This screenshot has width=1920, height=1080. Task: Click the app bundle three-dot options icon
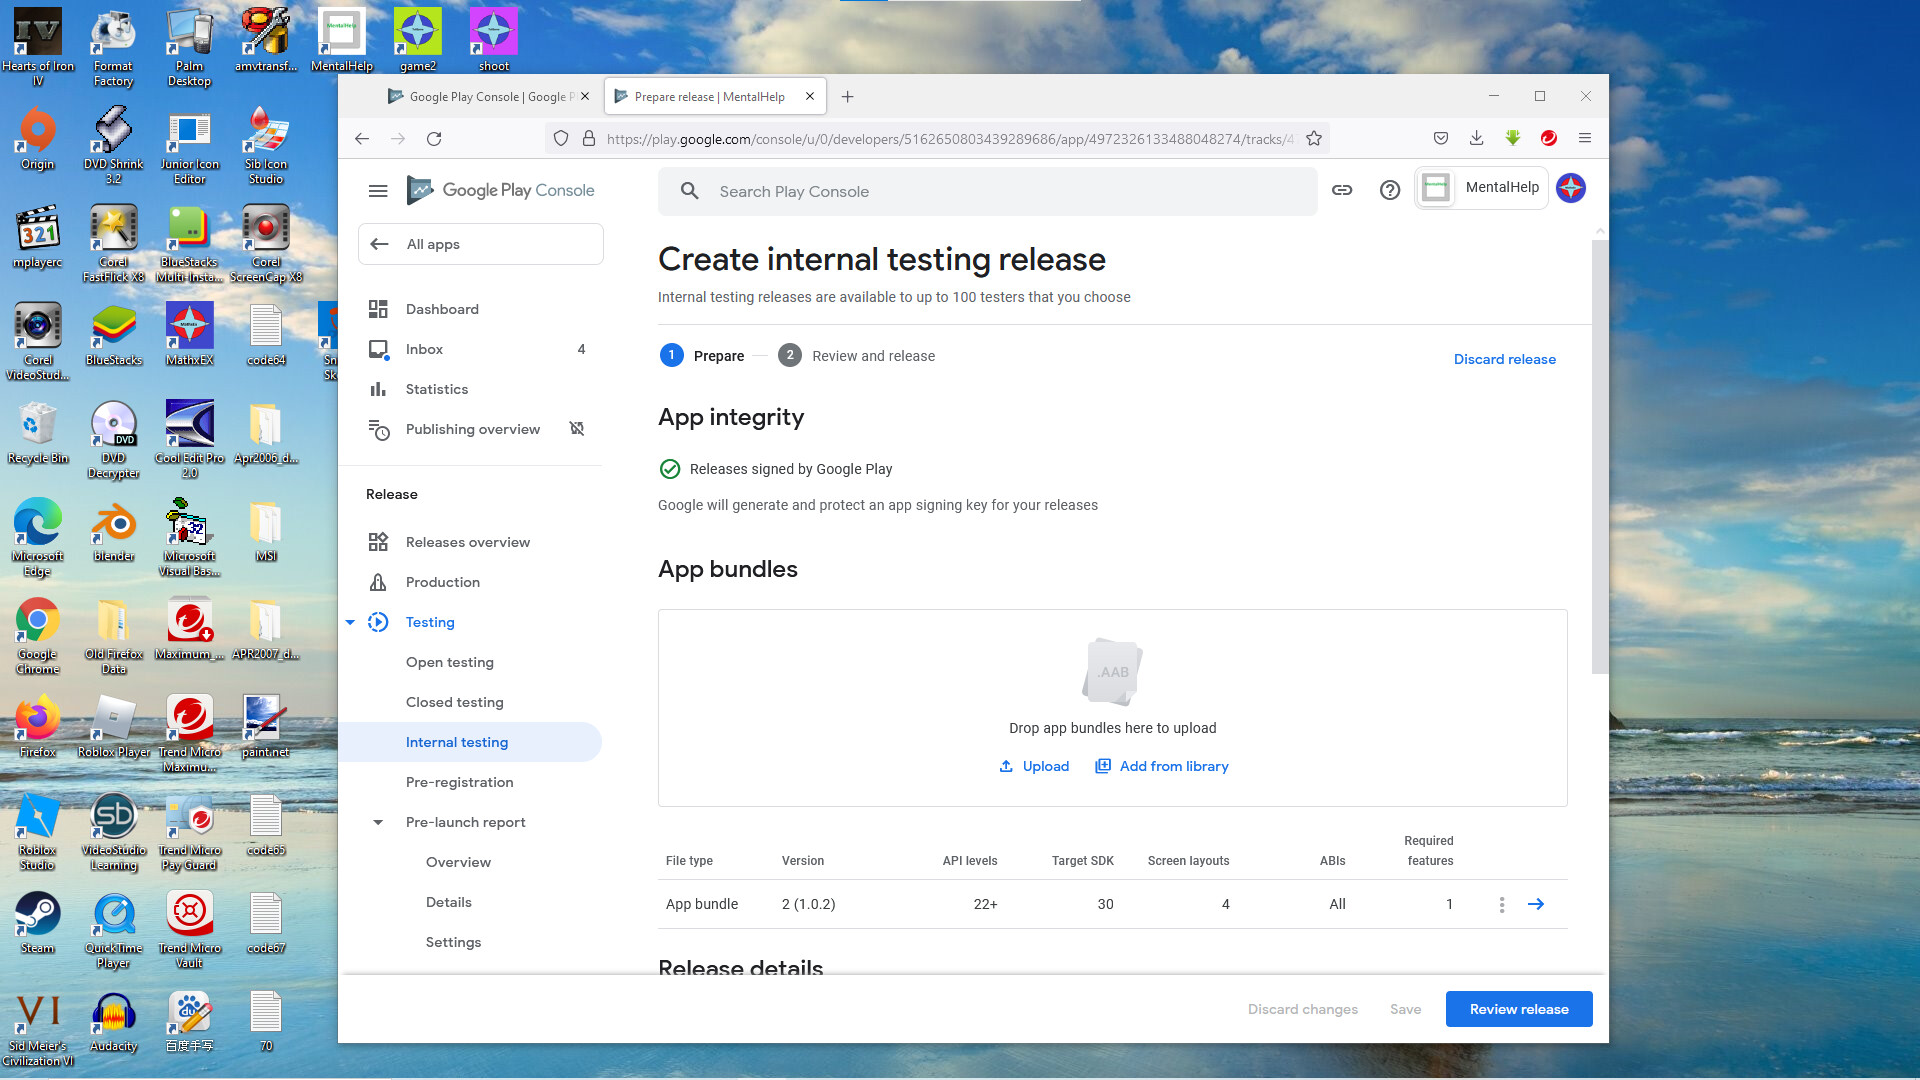coord(1501,904)
